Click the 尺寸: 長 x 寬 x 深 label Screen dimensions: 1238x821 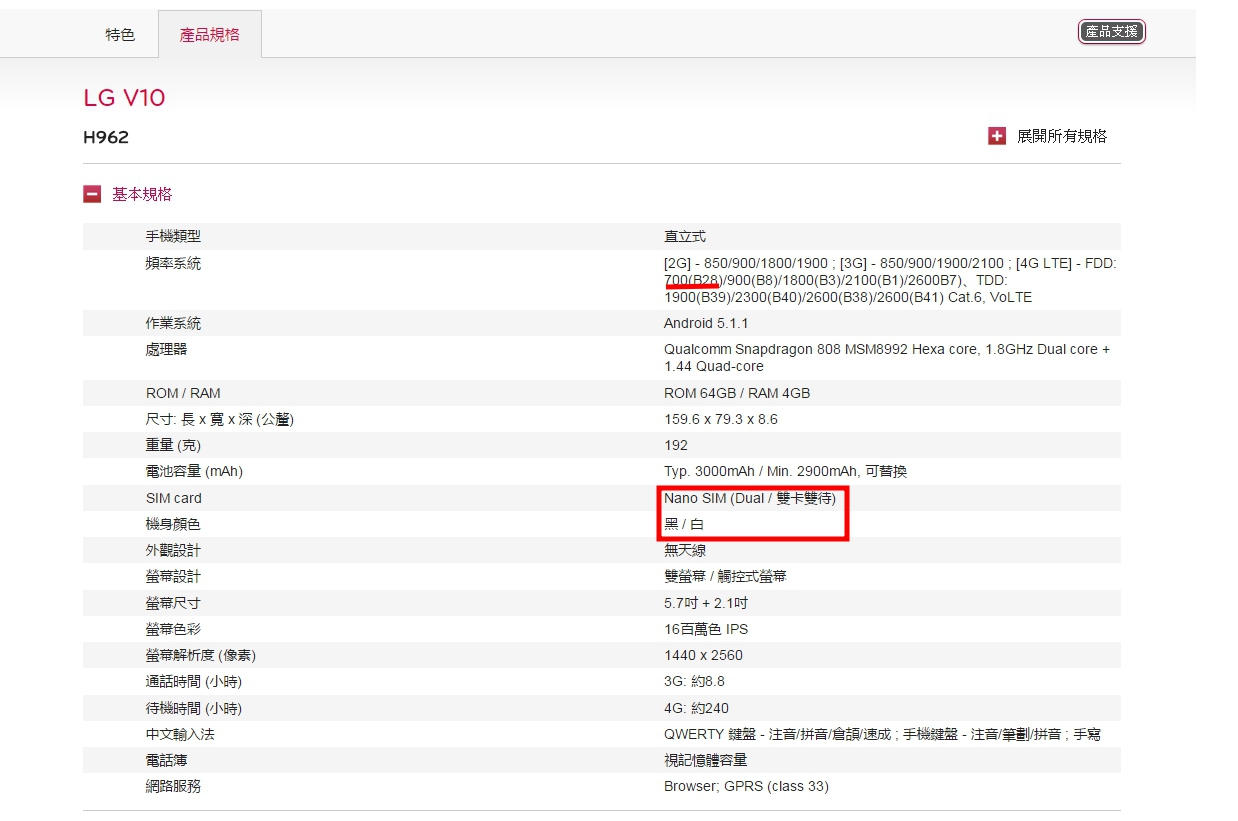[219, 419]
